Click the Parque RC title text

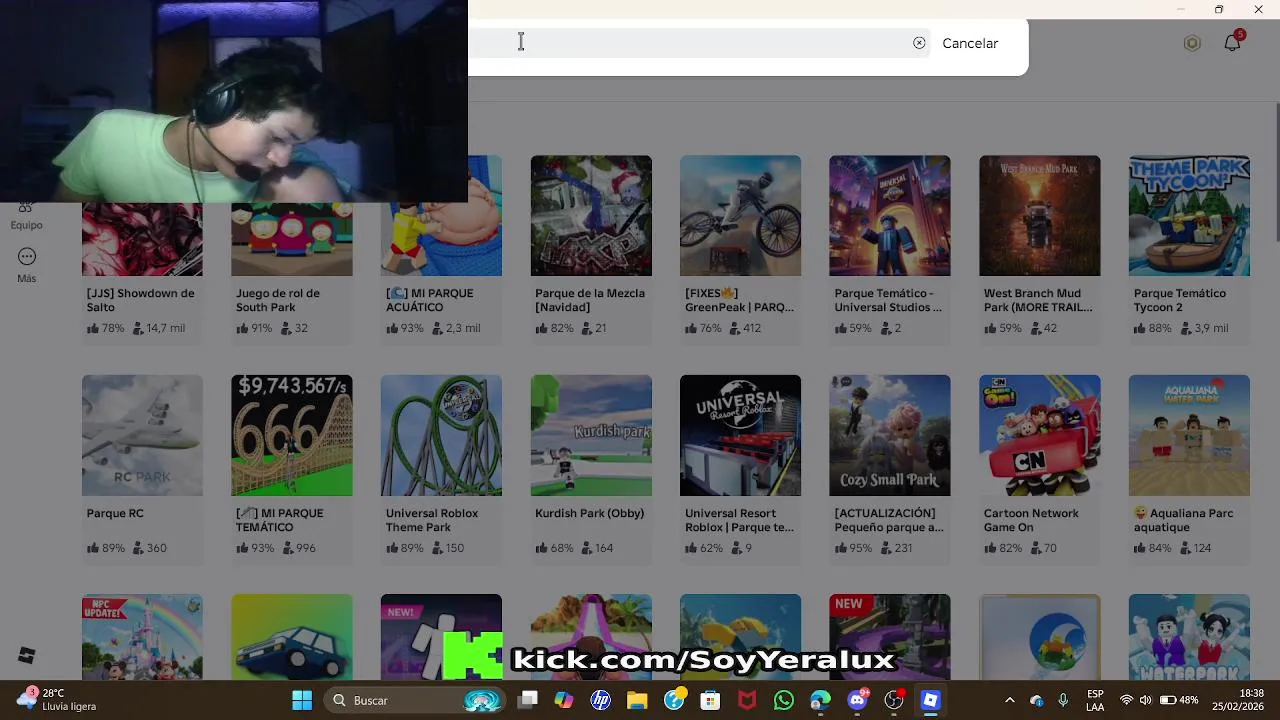(x=115, y=513)
